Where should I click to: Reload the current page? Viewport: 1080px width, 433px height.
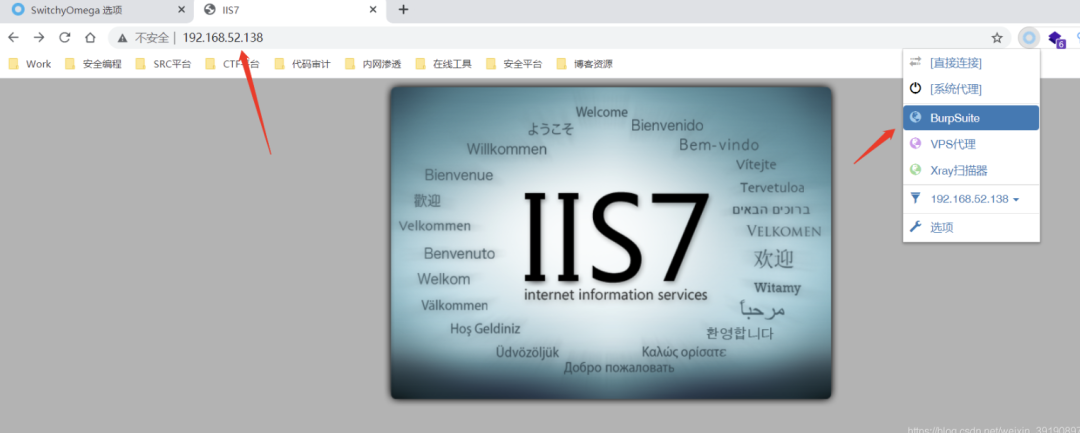[x=65, y=37]
